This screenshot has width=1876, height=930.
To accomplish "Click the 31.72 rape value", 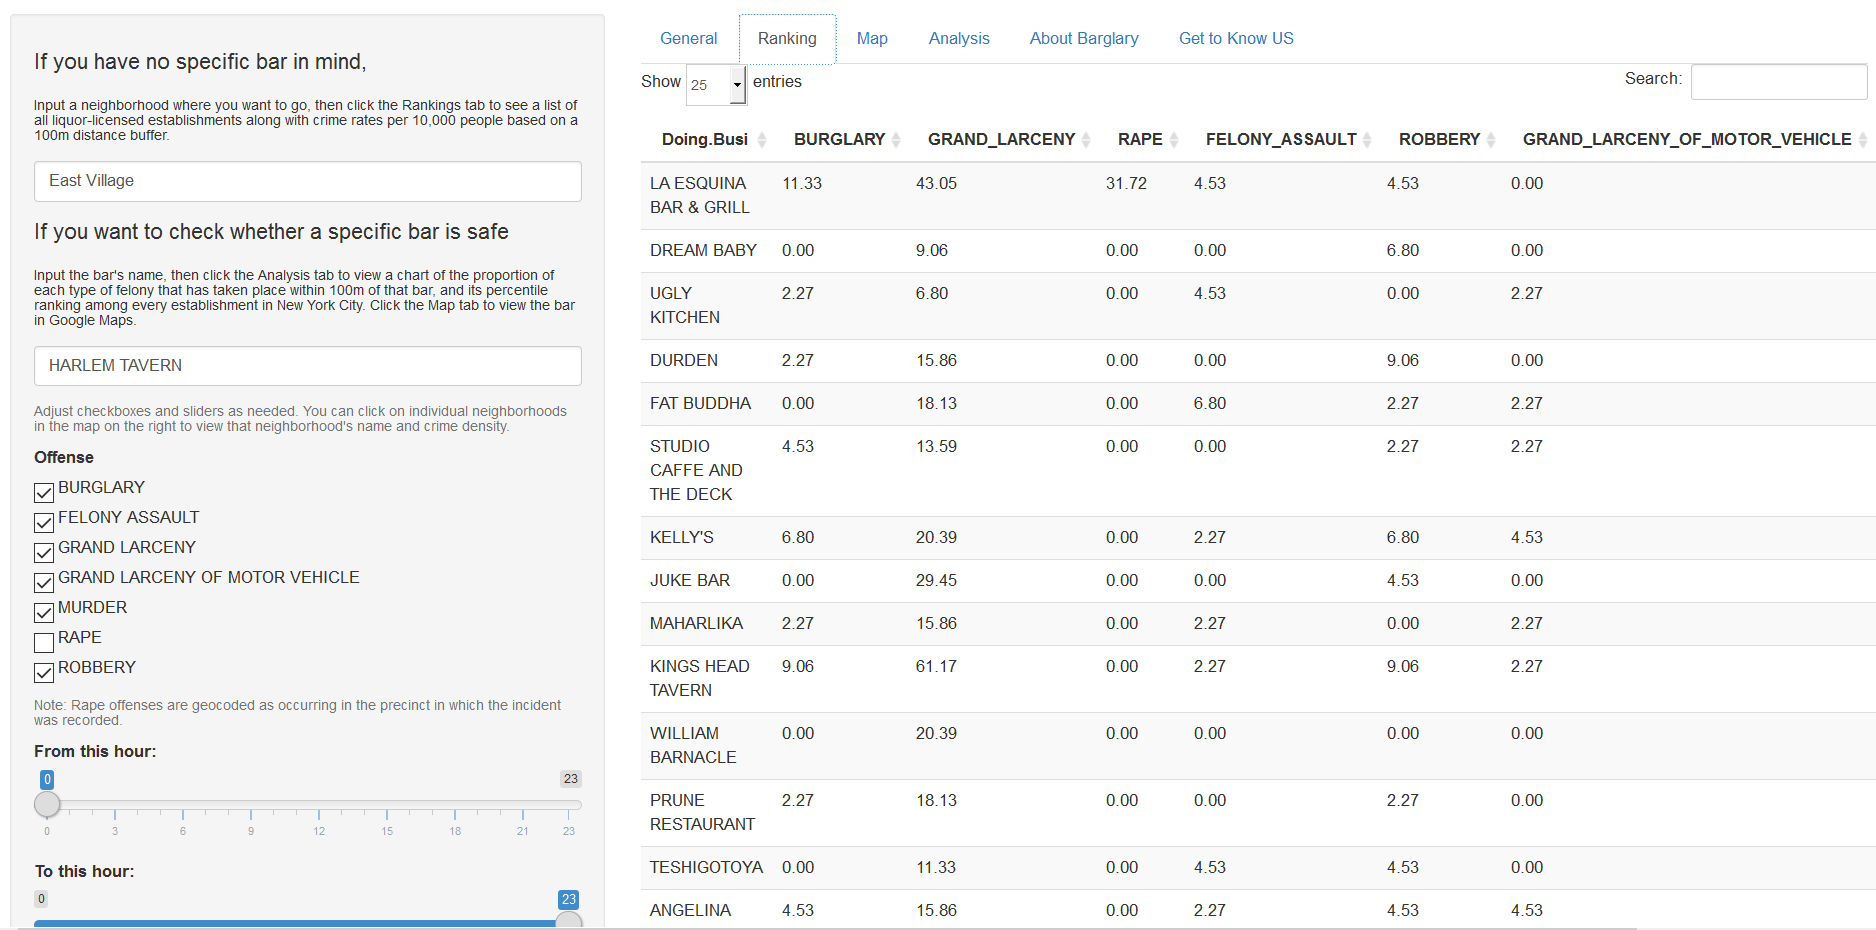I will pyautogui.click(x=1126, y=184).
